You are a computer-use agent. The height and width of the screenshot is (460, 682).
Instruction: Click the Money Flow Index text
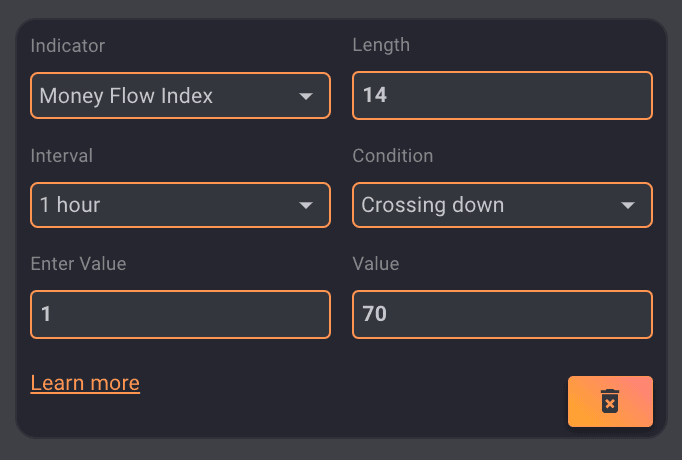pyautogui.click(x=126, y=96)
